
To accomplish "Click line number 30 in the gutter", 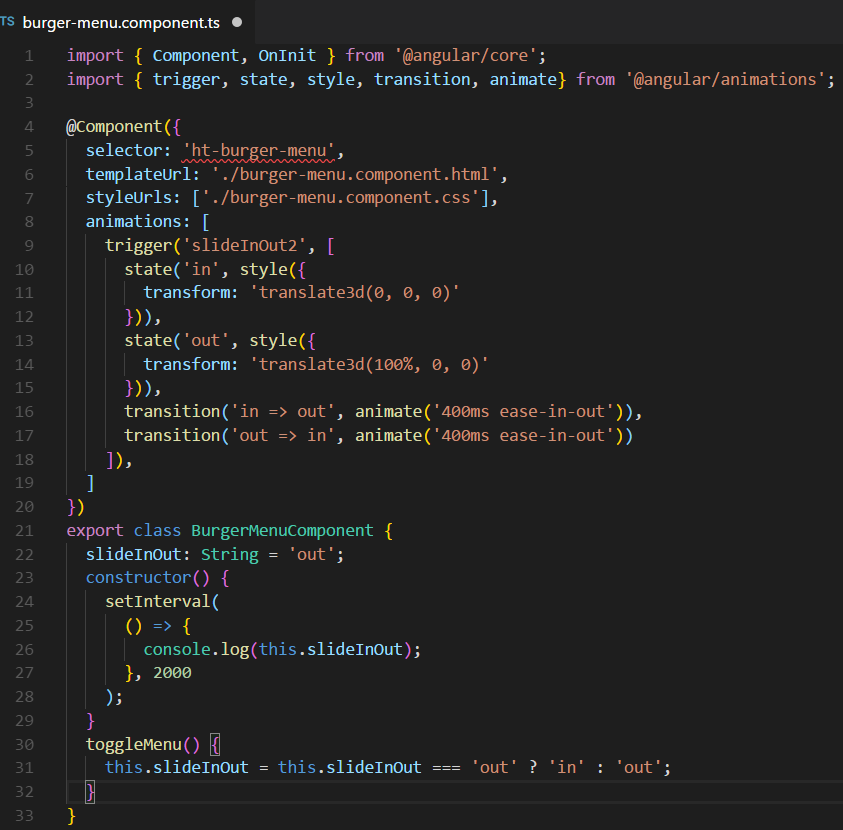I will coord(25,745).
